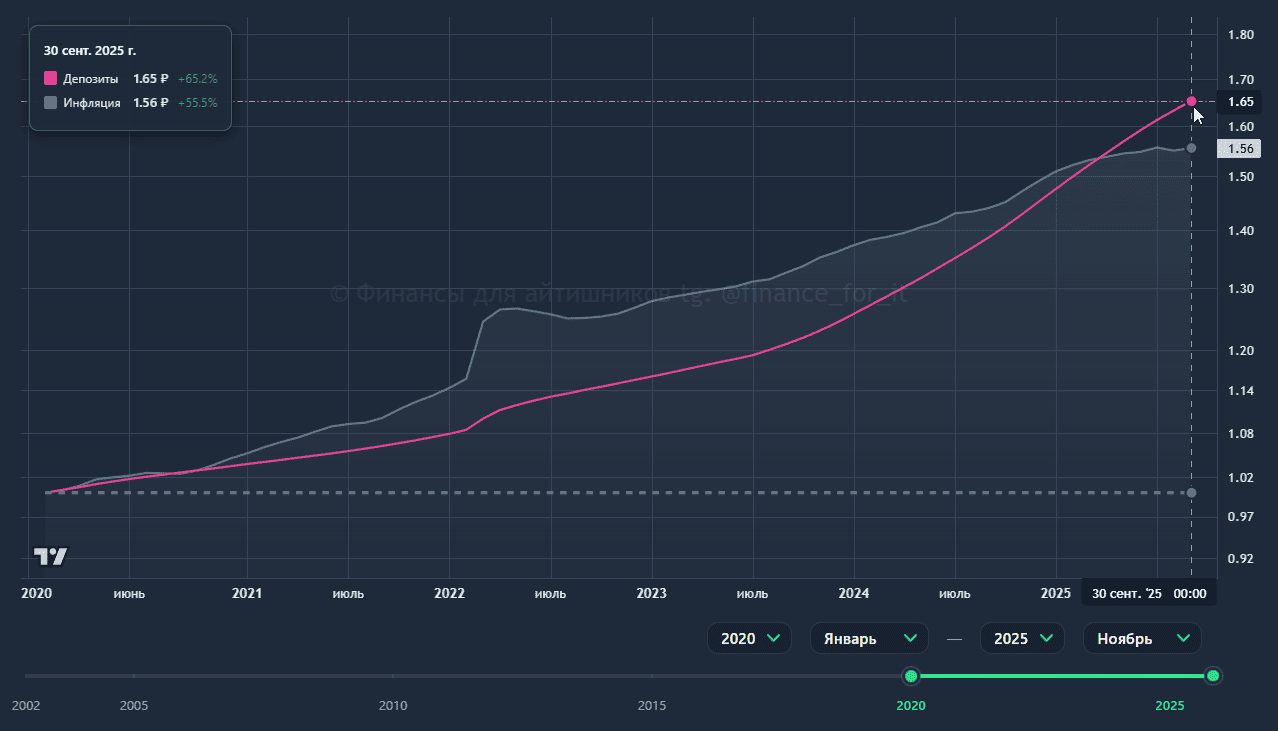Select 2010 on the bottom timeline
Viewport: 1278px width, 731px height.
pos(393,705)
